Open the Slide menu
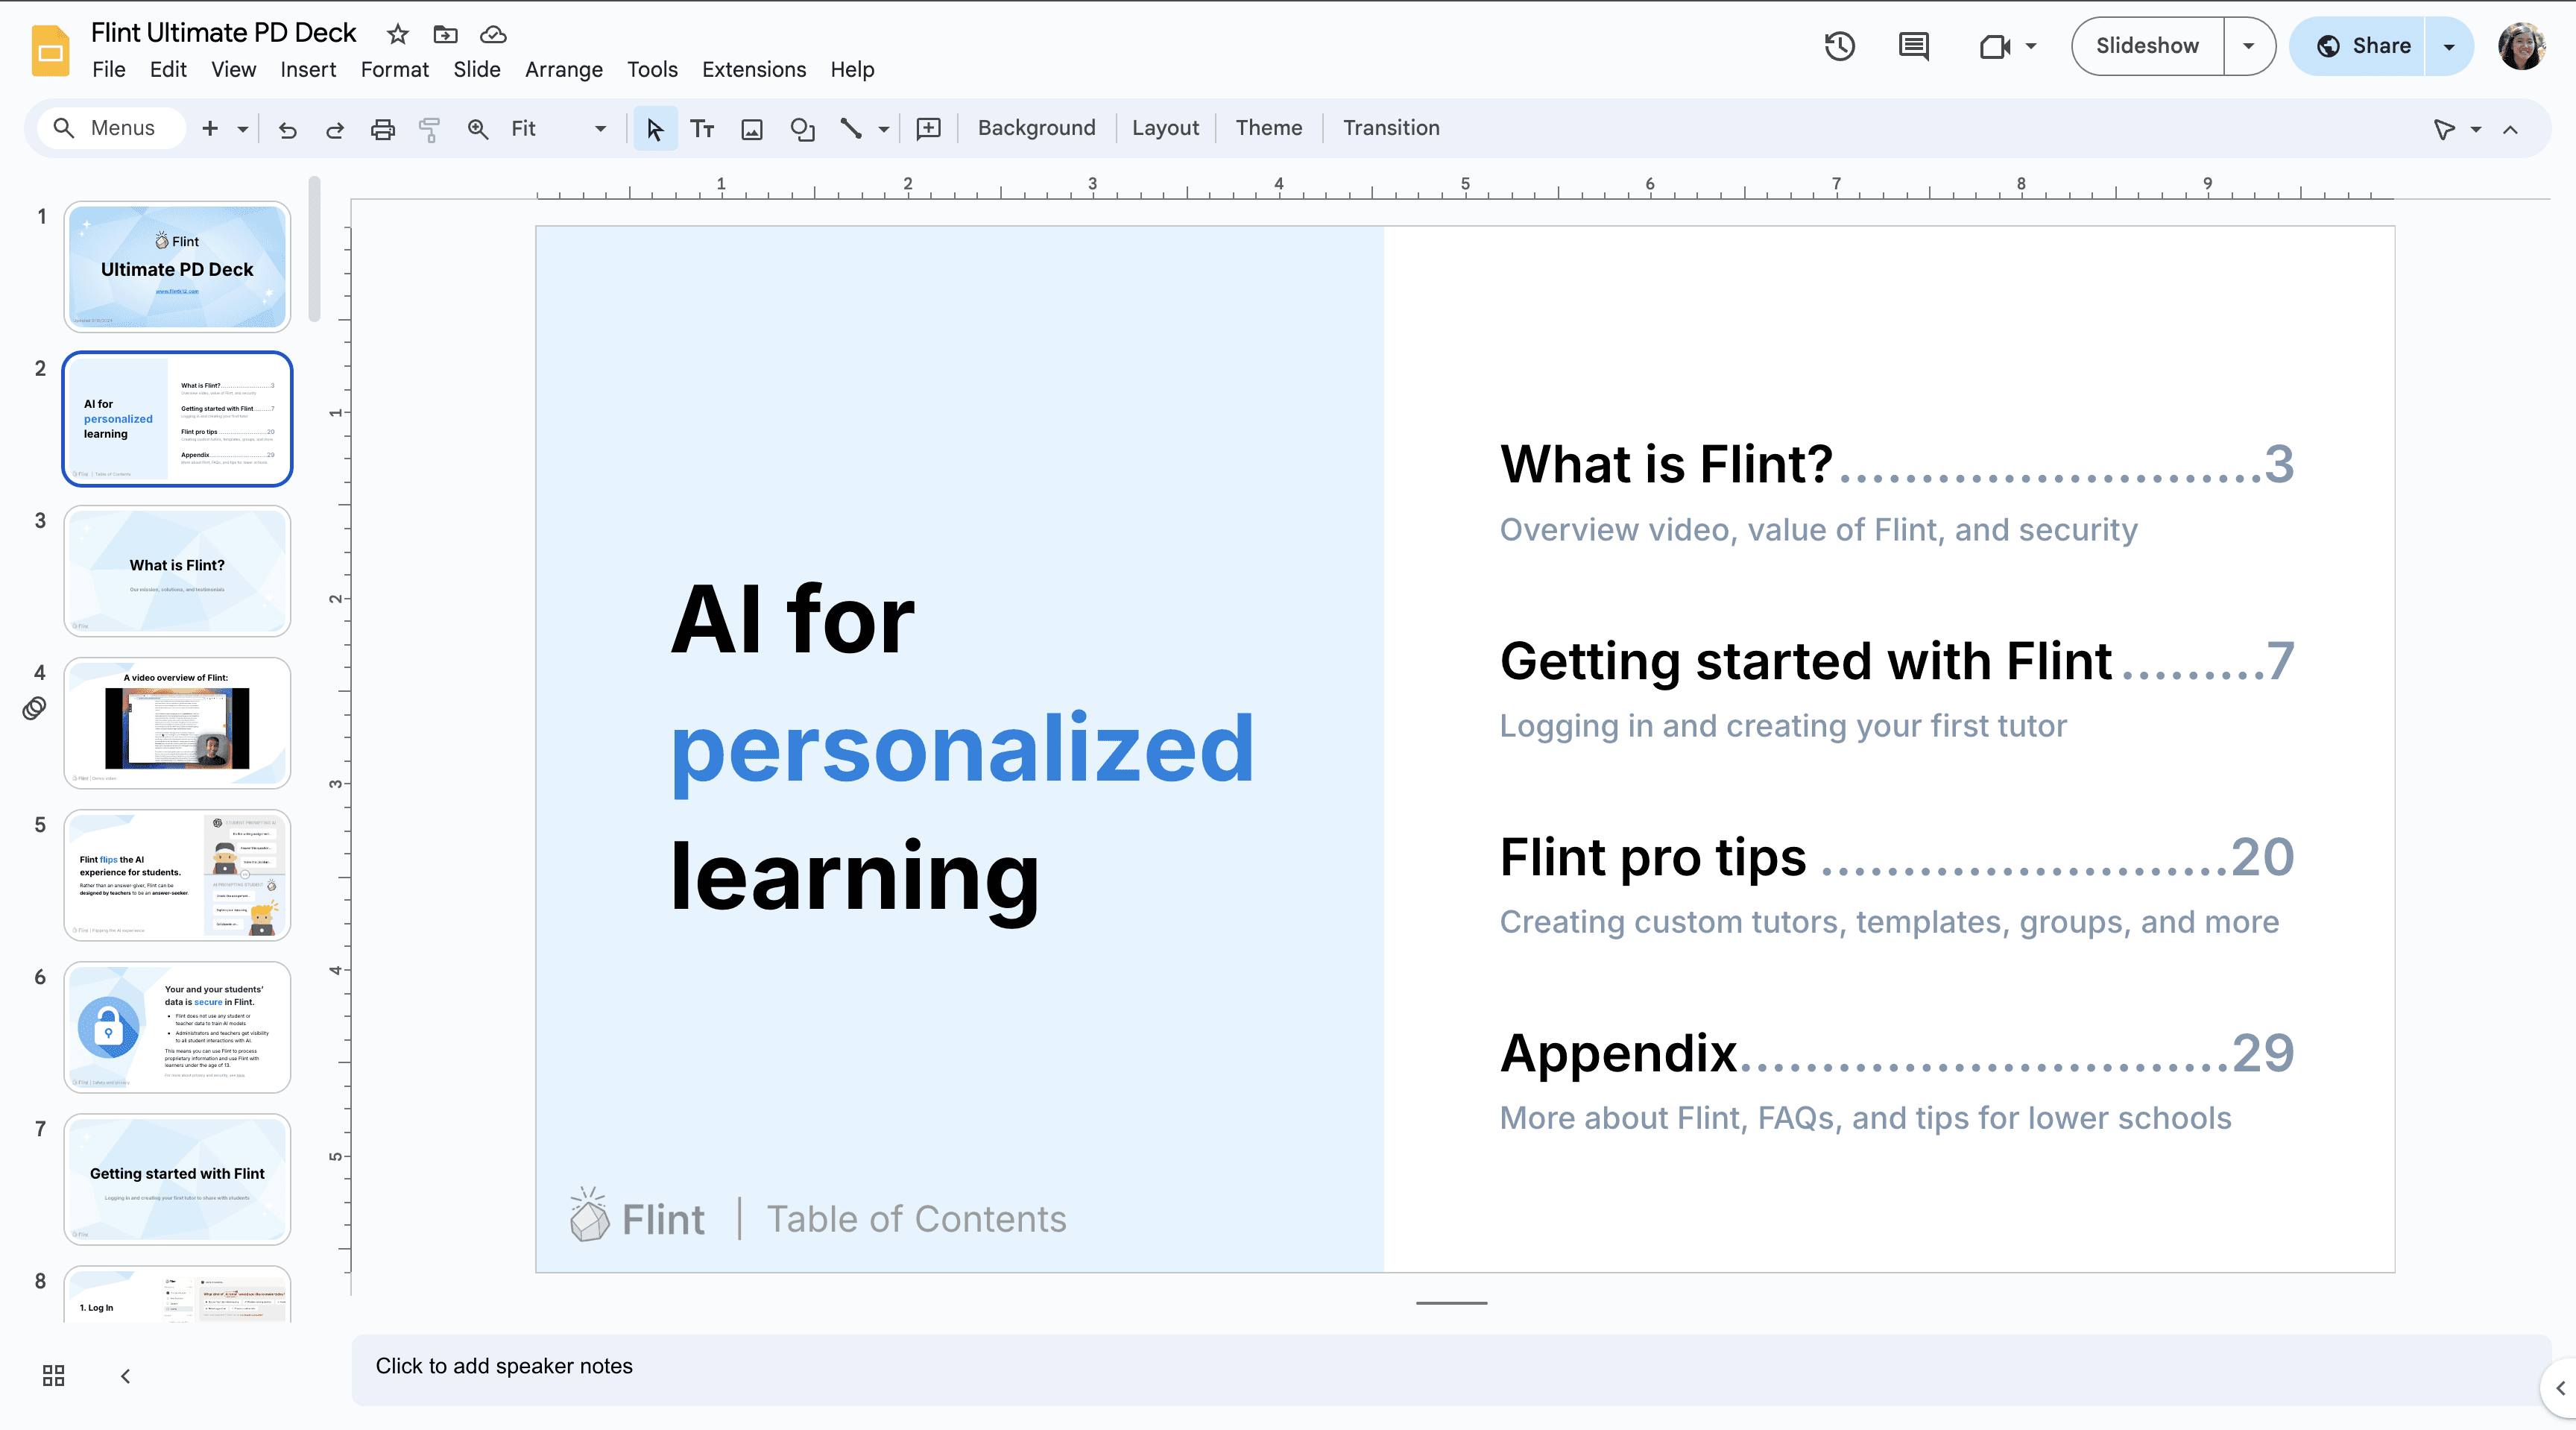Viewport: 2576px width, 1430px height. pos(476,70)
